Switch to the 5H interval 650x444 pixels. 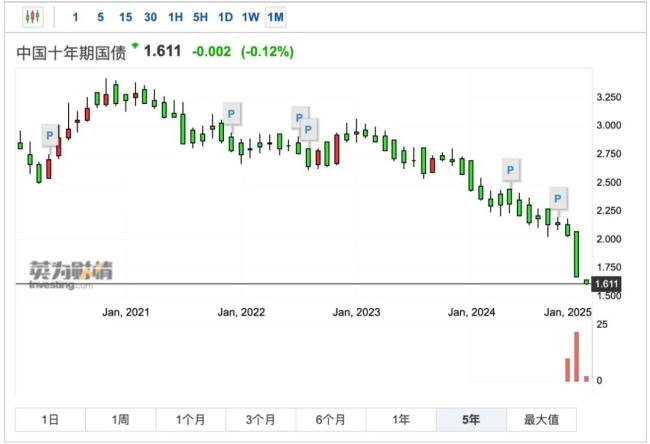pos(200,17)
